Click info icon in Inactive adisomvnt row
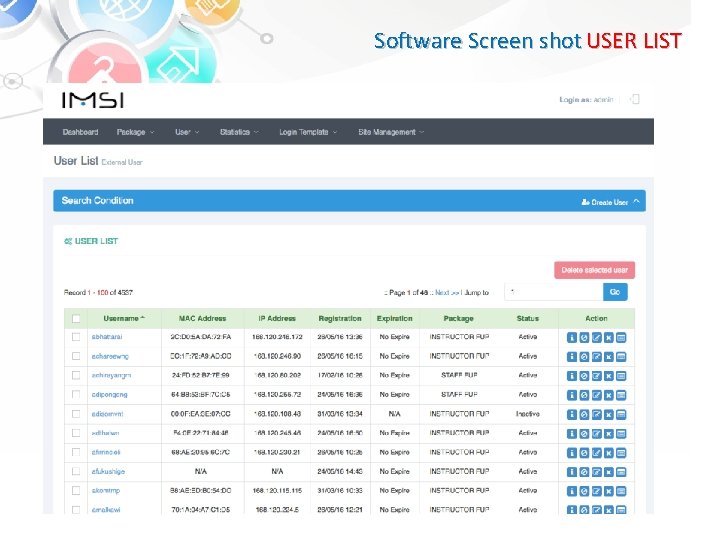The image size is (720, 540). point(572,415)
